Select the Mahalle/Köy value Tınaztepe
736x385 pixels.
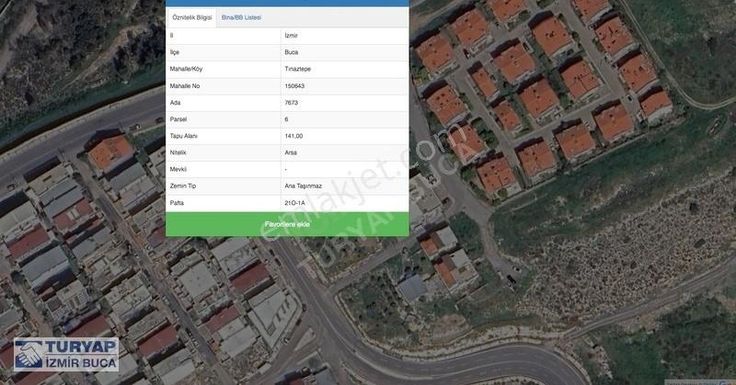click(298, 69)
